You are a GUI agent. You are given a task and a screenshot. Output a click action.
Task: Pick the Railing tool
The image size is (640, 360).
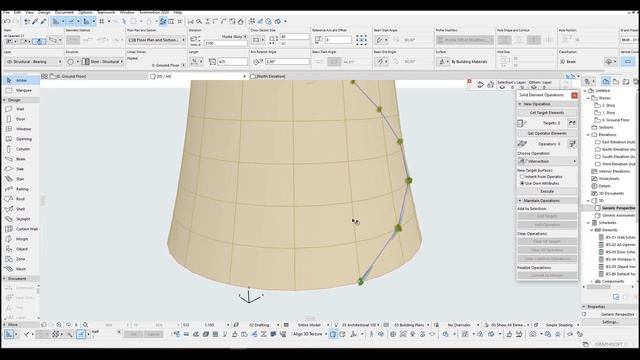pyautogui.click(x=20, y=189)
